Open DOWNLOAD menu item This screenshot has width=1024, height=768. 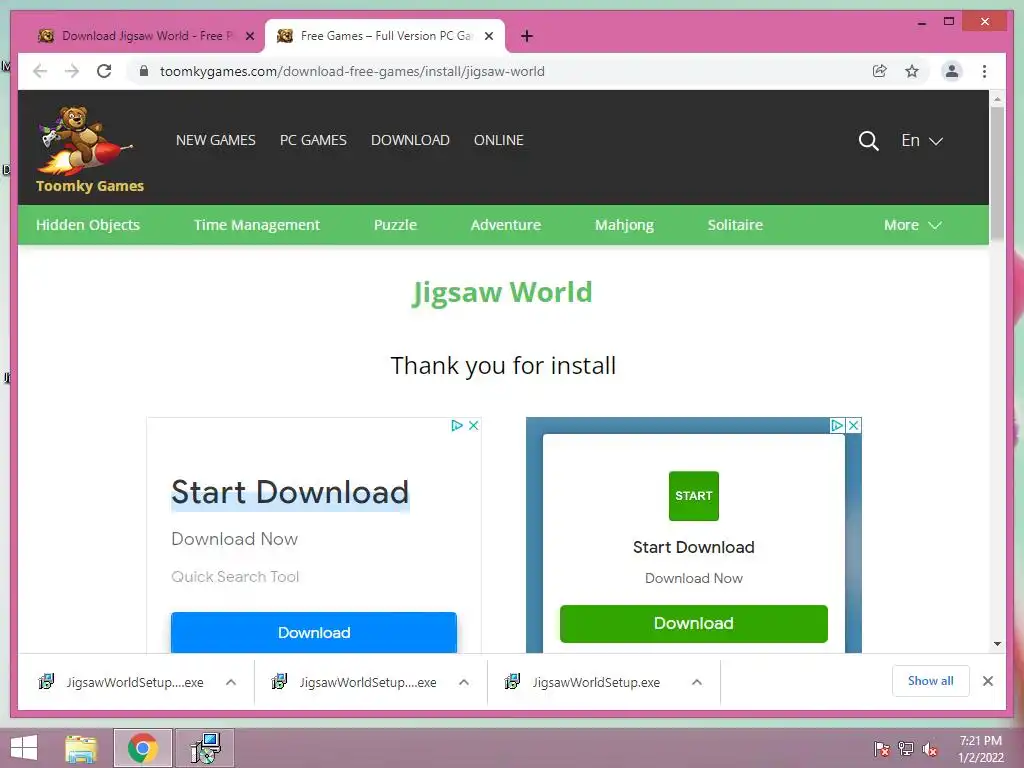pos(410,140)
